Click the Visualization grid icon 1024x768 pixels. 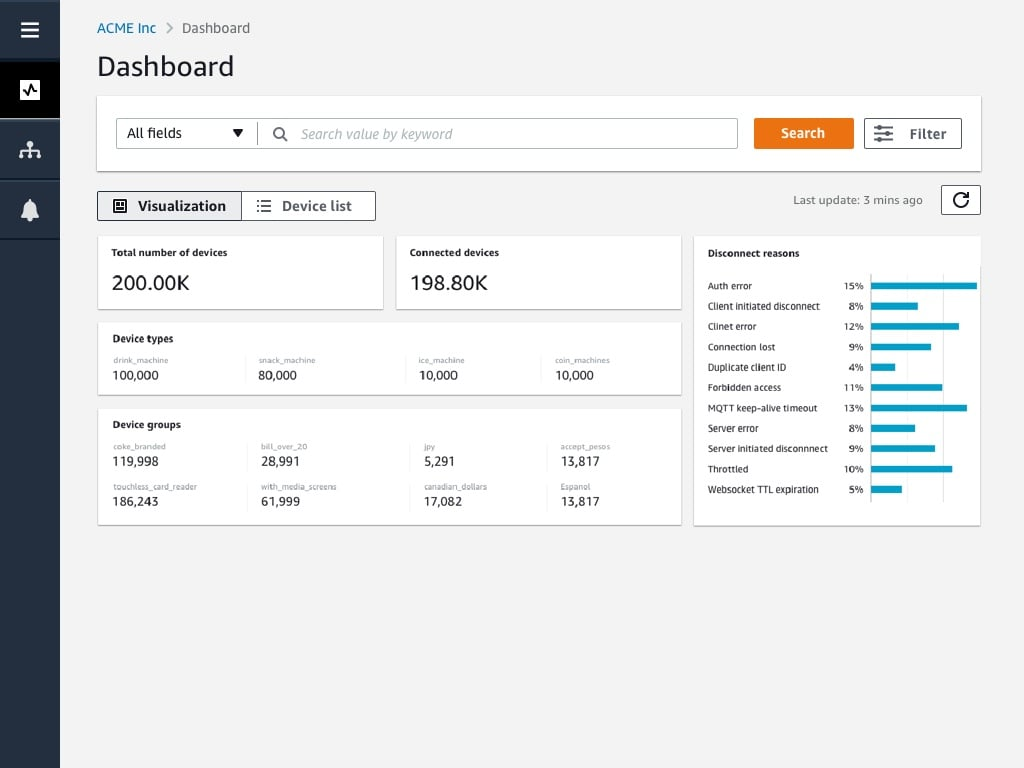click(x=119, y=206)
